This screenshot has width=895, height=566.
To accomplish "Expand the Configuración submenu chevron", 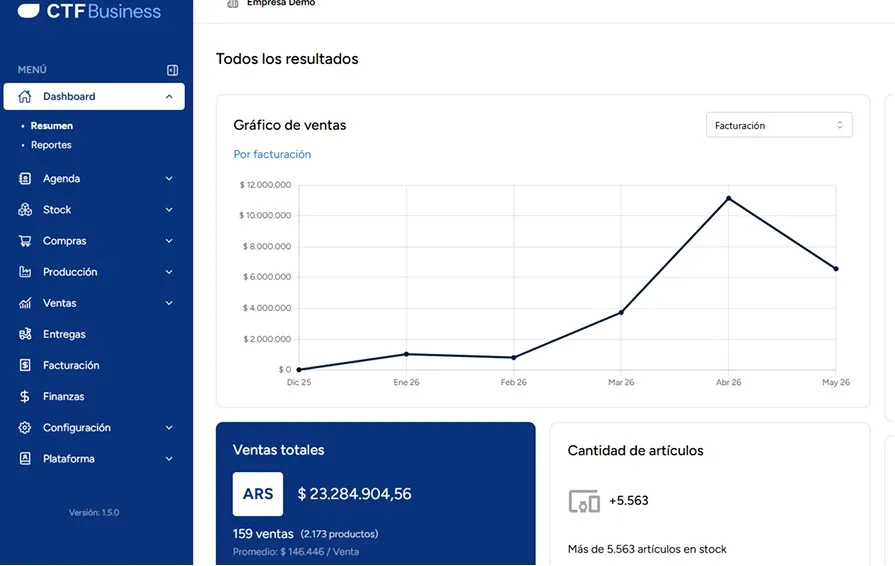I will coord(169,427).
